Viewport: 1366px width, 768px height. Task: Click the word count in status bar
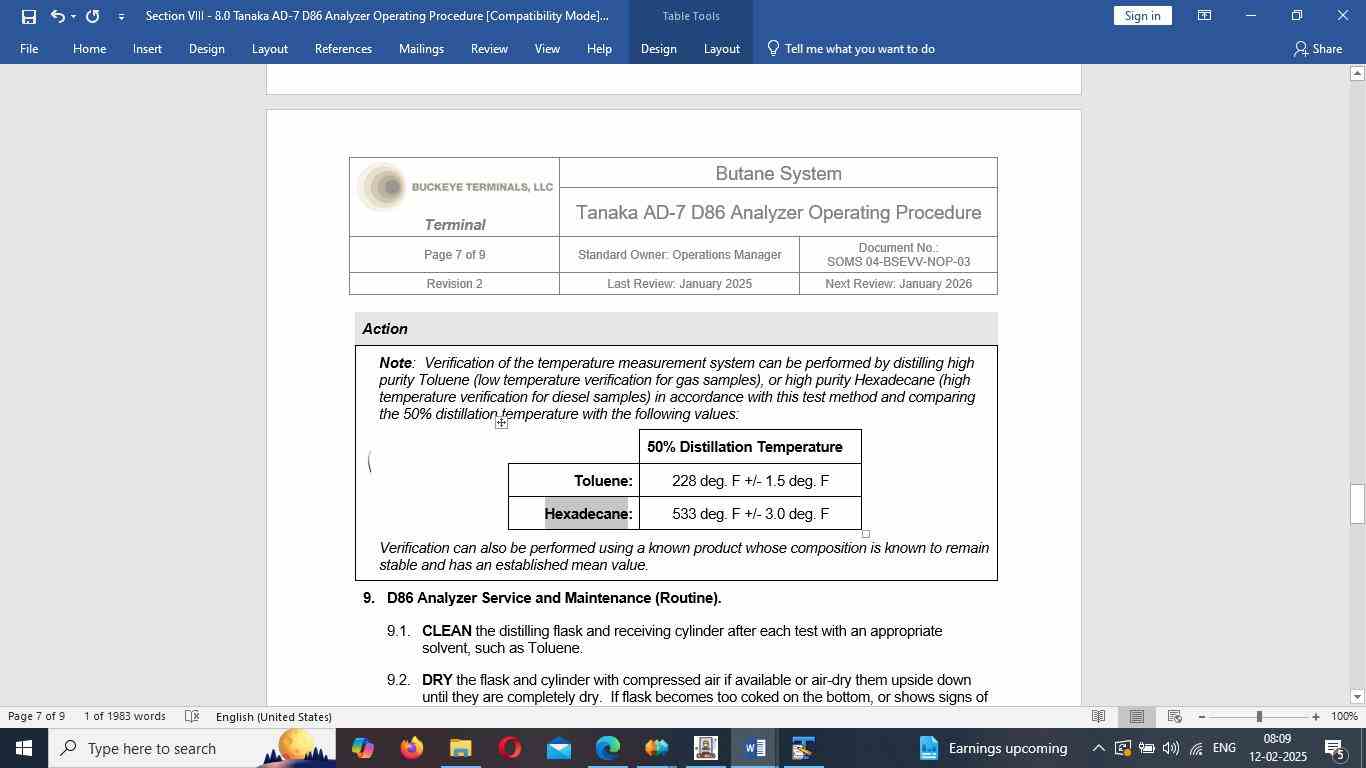click(x=125, y=717)
